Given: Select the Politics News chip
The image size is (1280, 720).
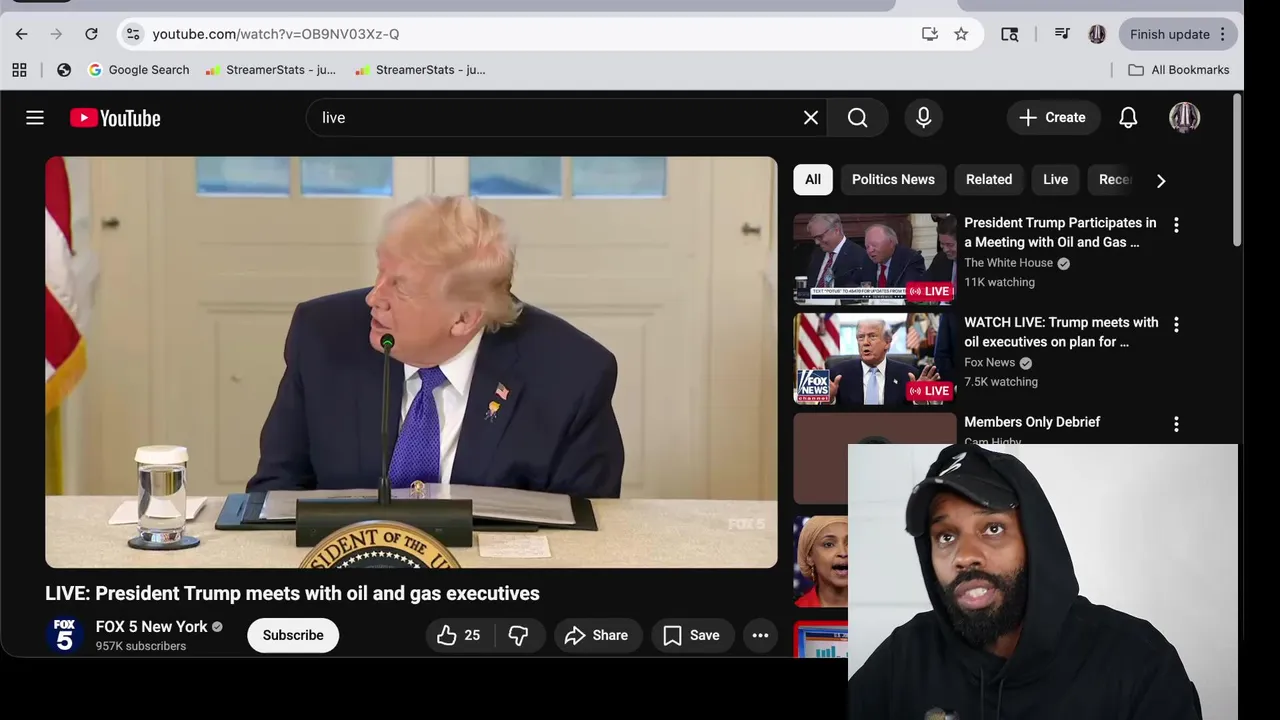Looking at the screenshot, I should (x=893, y=180).
